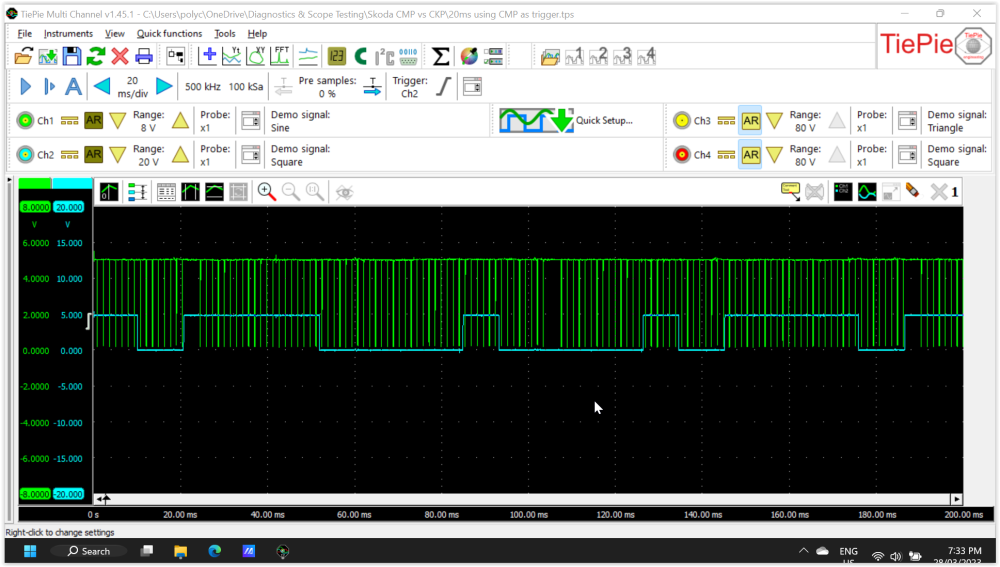The height and width of the screenshot is (567, 1000).
Task: Open Ch1 Range 8 V selector
Action: pyautogui.click(x=149, y=121)
